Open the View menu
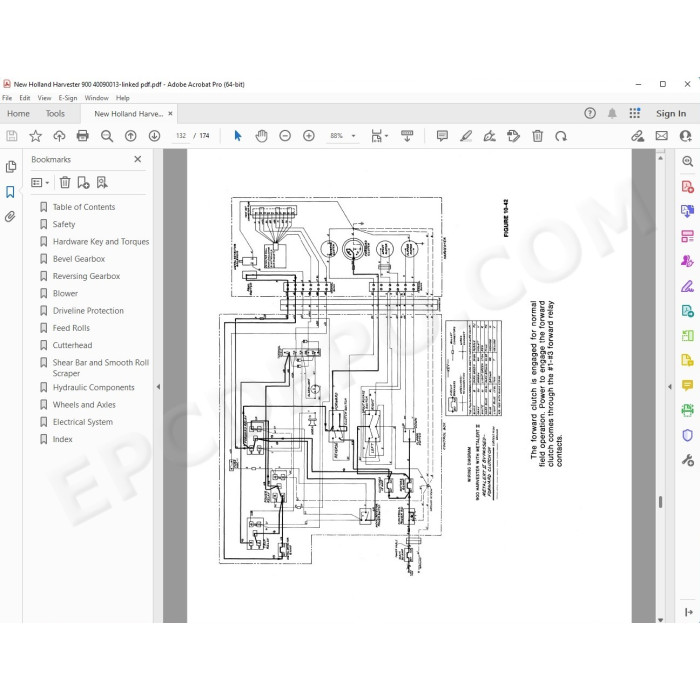 (44, 98)
